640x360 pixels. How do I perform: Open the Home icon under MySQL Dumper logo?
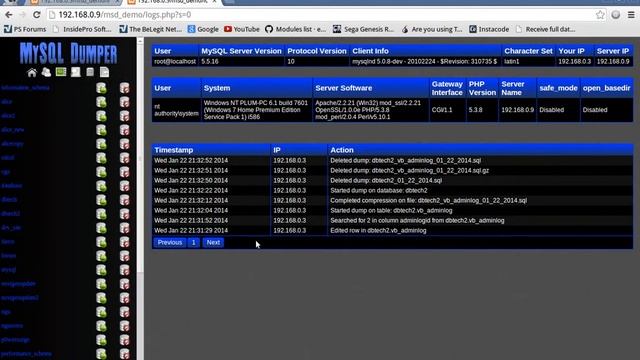[32, 73]
